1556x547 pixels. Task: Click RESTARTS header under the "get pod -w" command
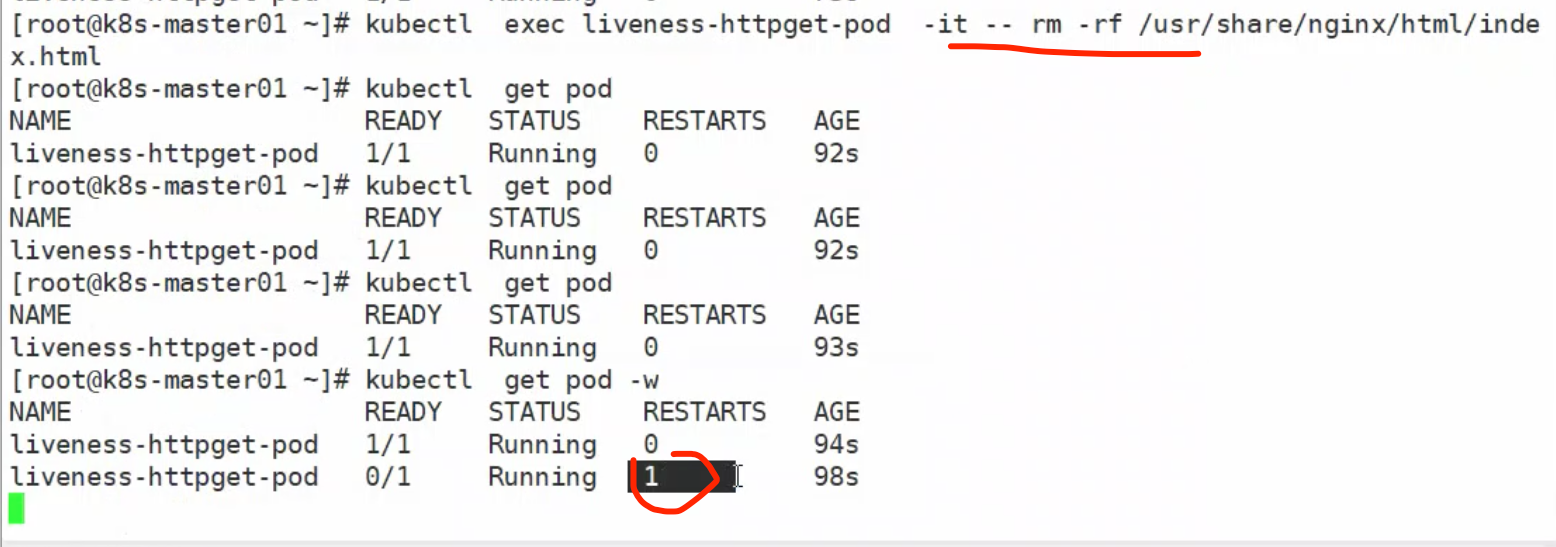(705, 412)
